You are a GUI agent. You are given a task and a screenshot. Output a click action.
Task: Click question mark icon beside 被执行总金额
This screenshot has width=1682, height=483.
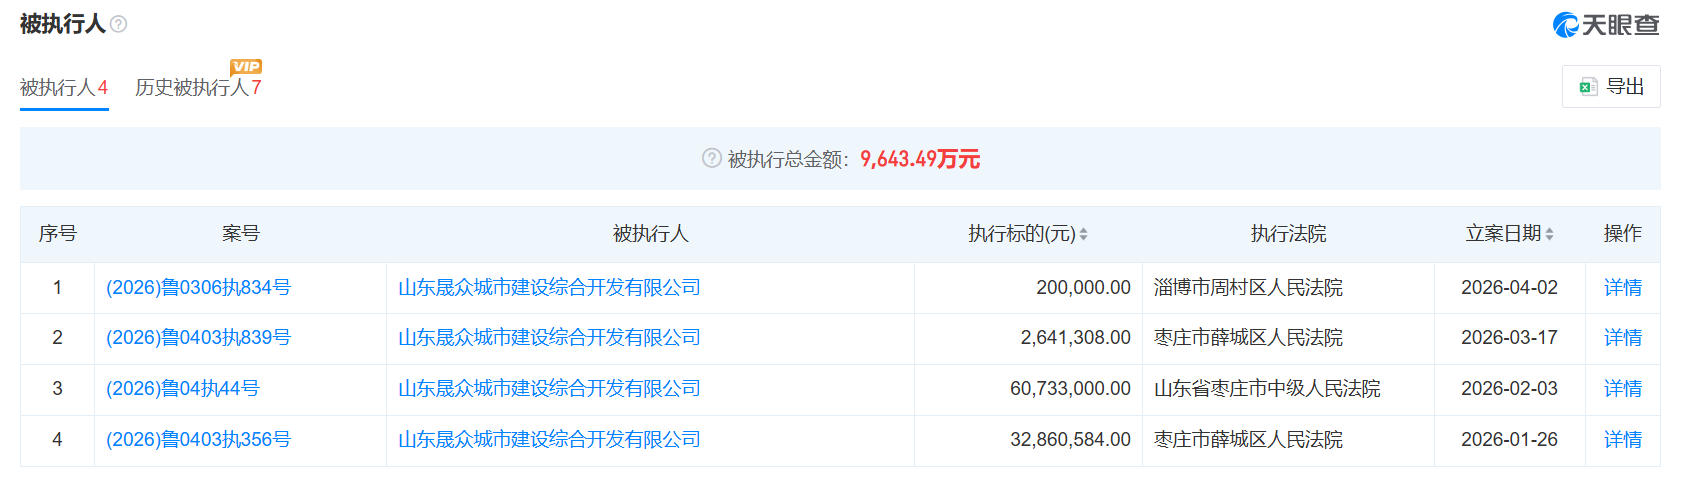coord(711,158)
